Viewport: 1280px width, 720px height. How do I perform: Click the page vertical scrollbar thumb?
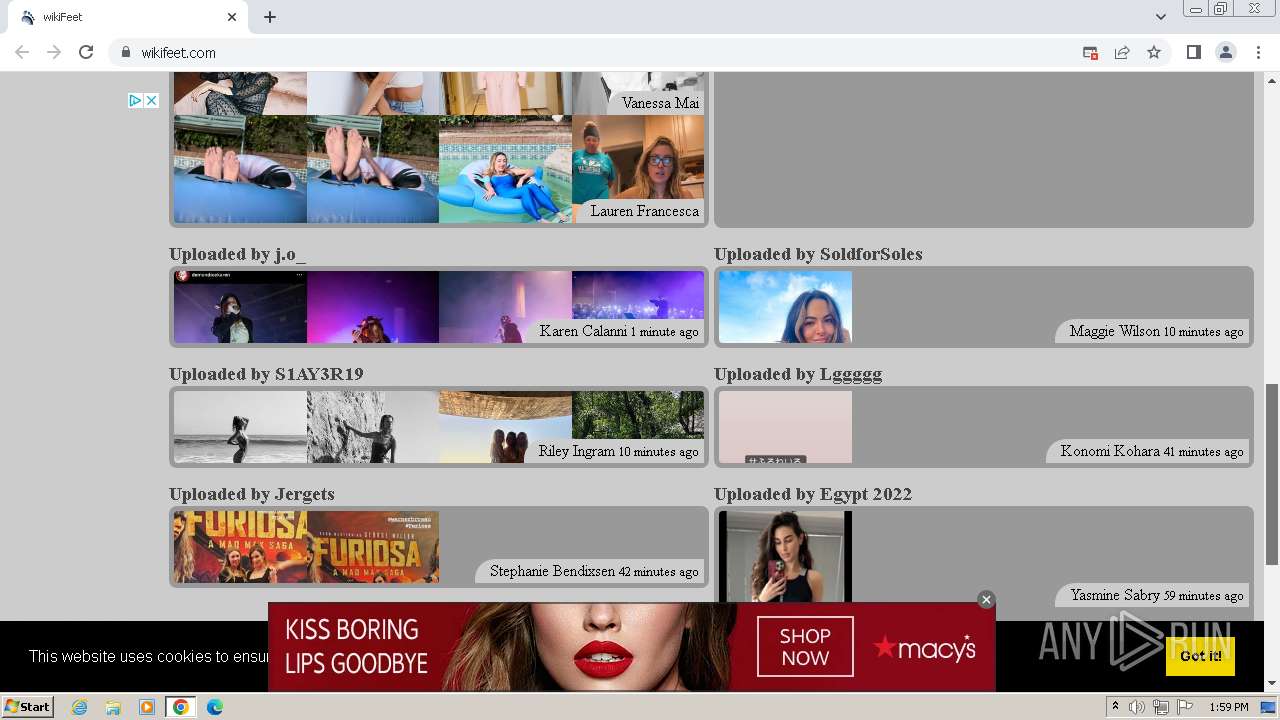click(x=1272, y=474)
